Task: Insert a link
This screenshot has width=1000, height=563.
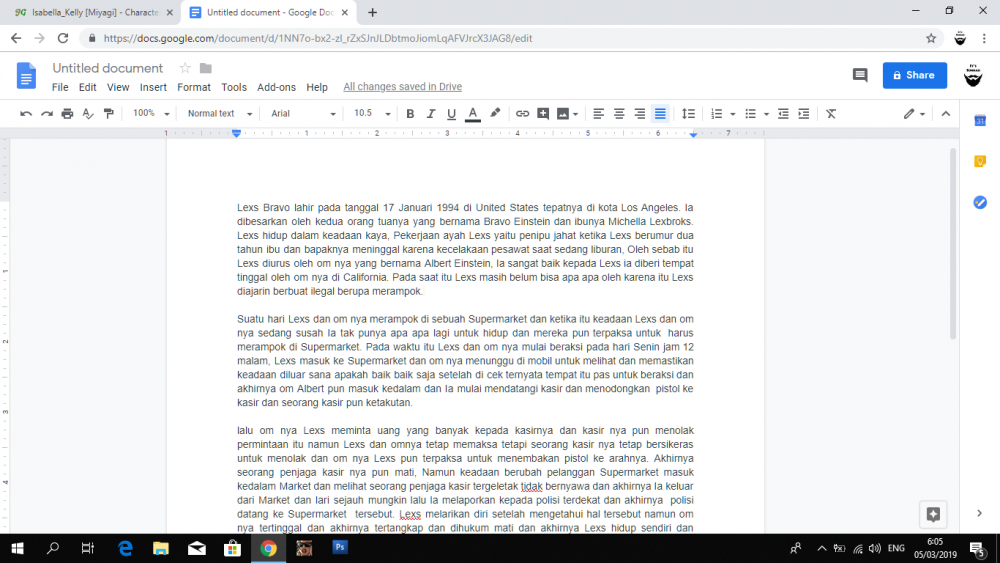Action: pos(522,113)
